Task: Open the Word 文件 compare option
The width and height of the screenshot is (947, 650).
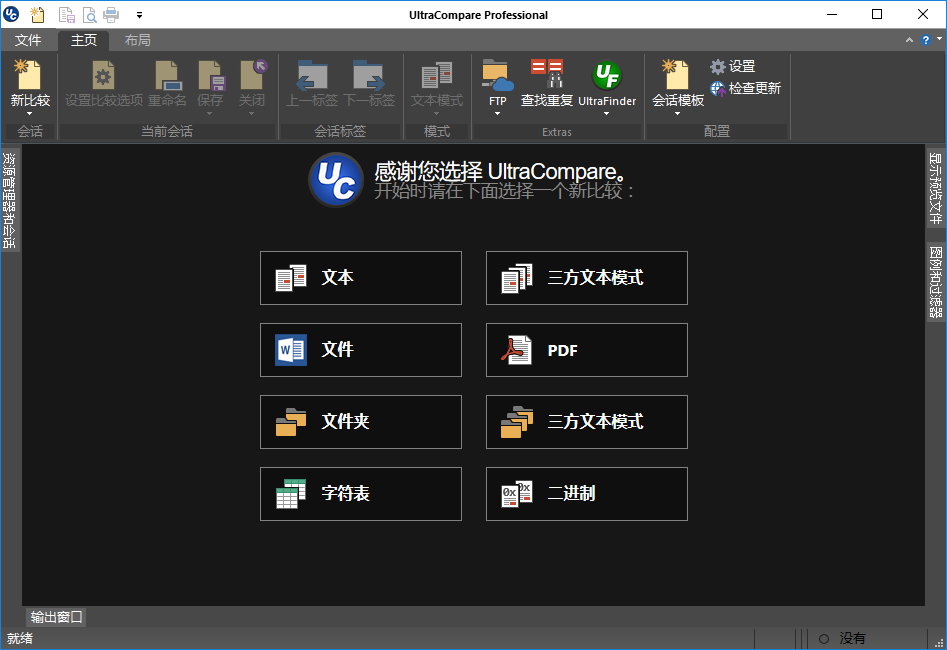Action: (360, 350)
